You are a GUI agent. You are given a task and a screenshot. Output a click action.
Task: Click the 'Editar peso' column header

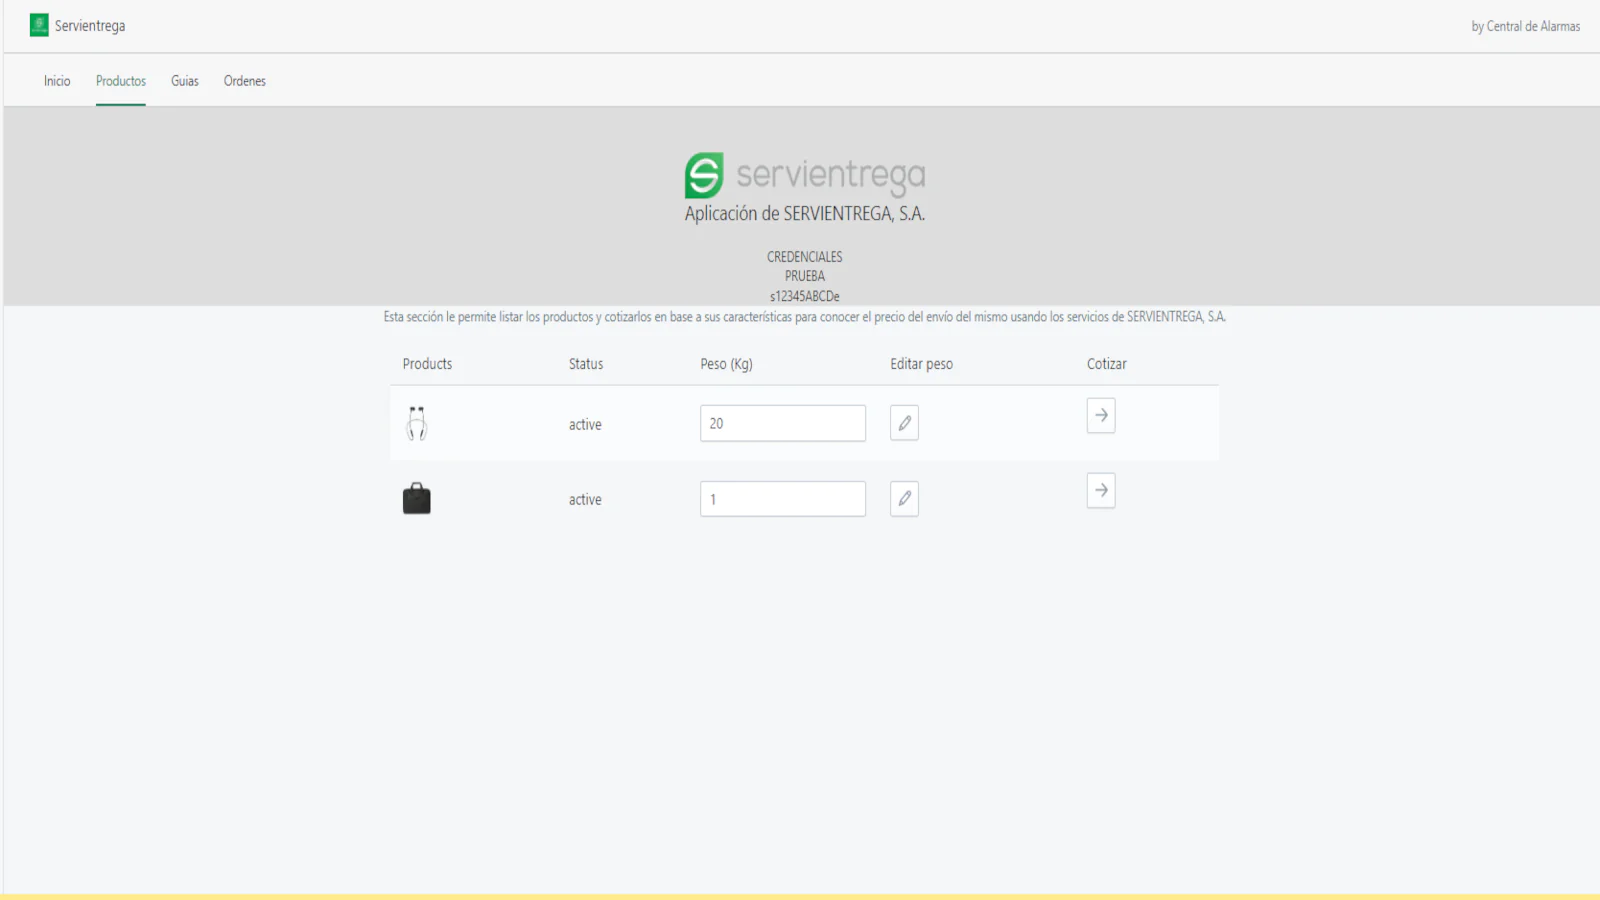921,364
